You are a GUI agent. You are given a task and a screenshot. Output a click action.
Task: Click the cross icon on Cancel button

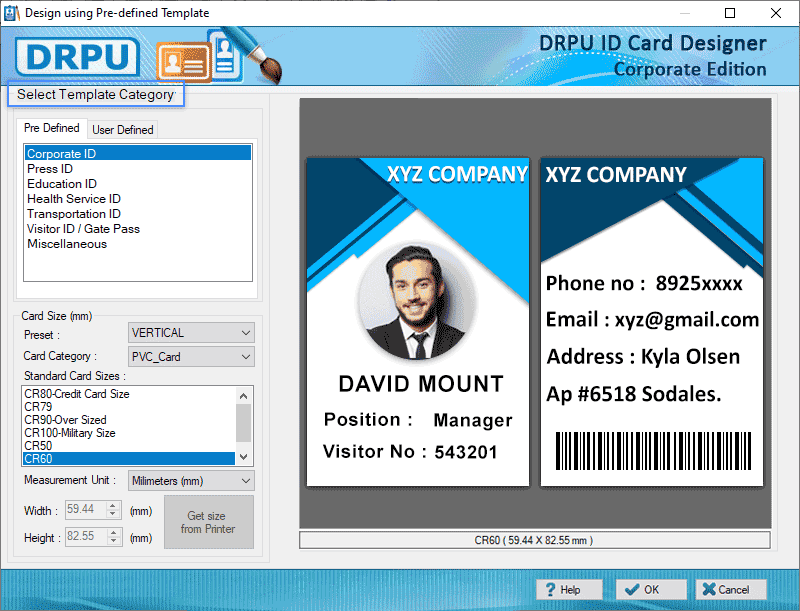tap(709, 589)
